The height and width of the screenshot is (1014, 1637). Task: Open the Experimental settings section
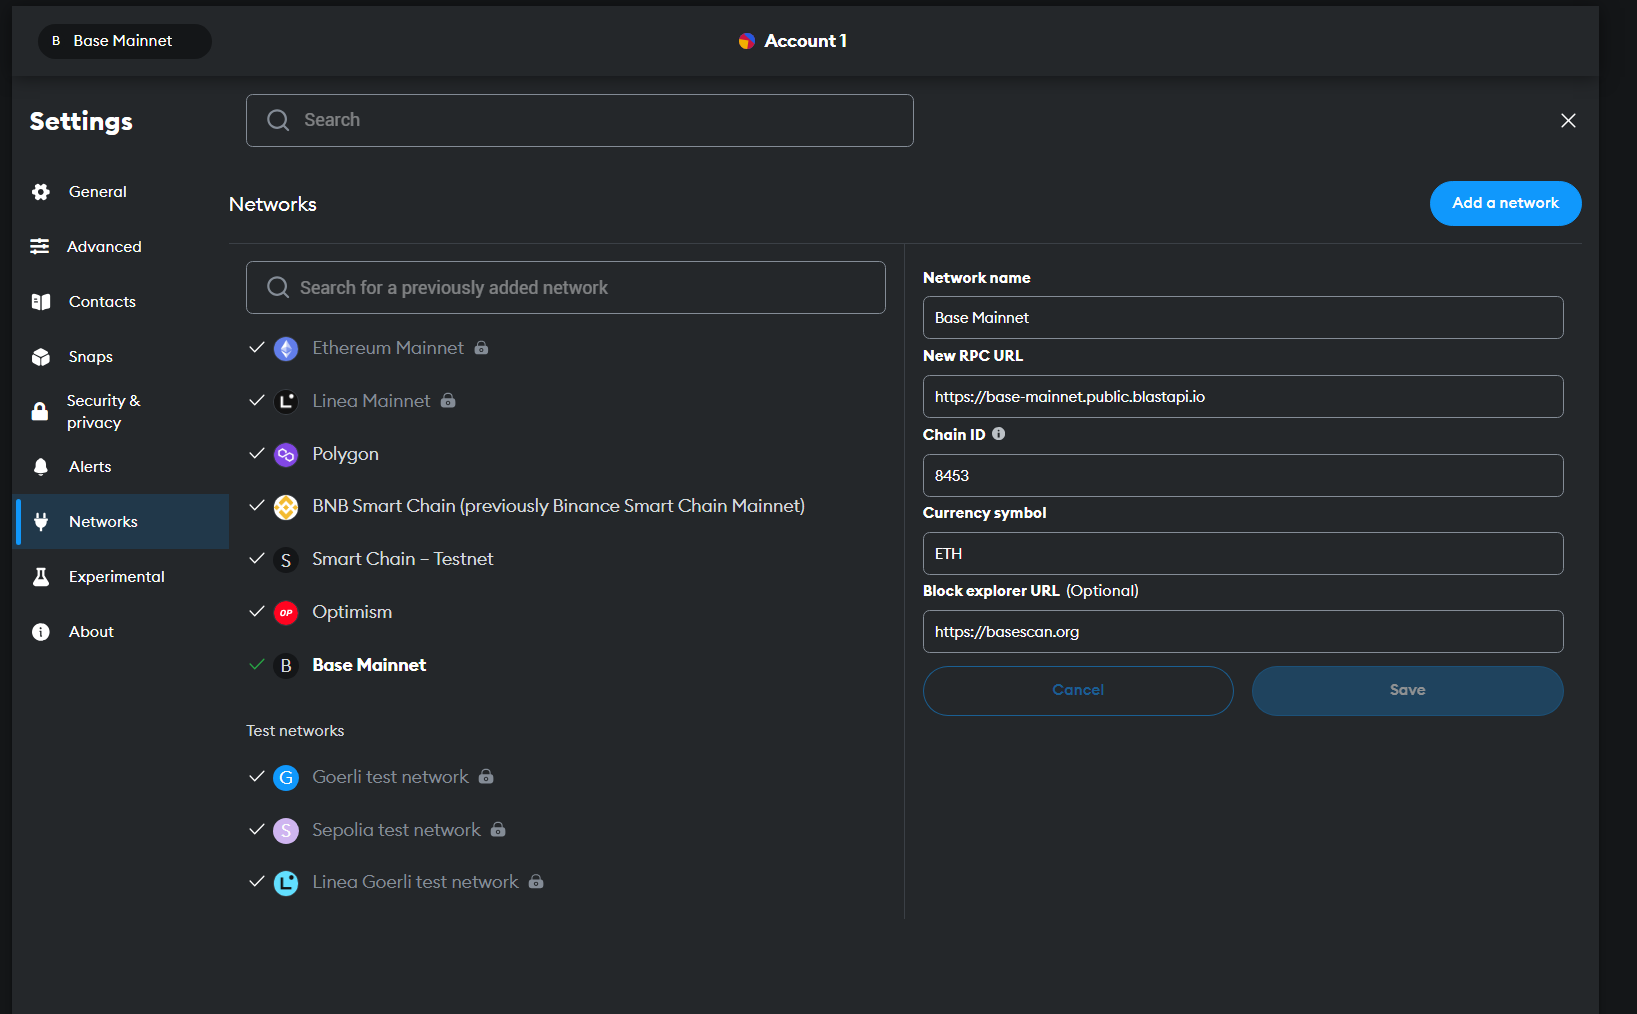tap(116, 577)
